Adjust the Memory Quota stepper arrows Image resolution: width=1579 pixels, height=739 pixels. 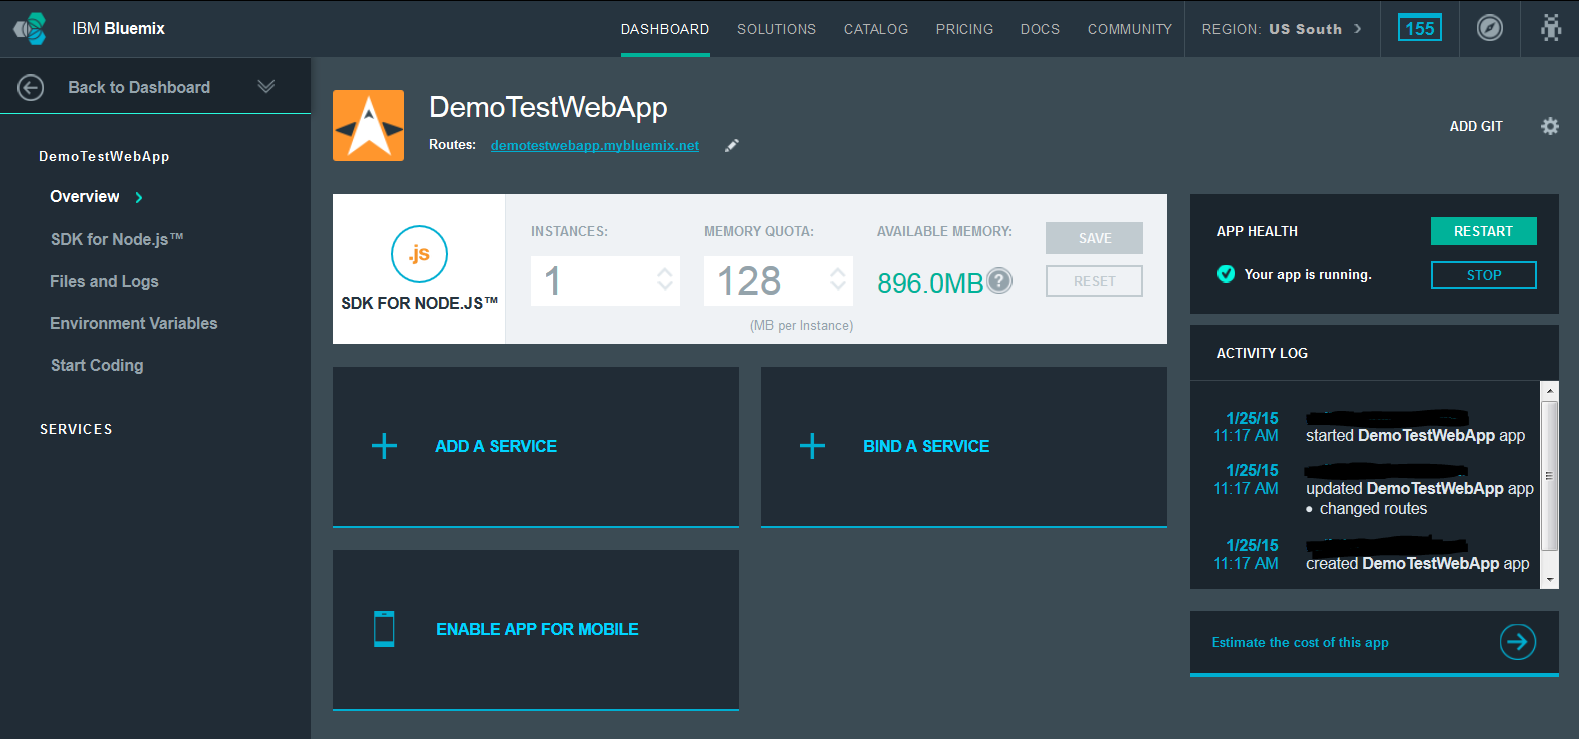click(837, 279)
